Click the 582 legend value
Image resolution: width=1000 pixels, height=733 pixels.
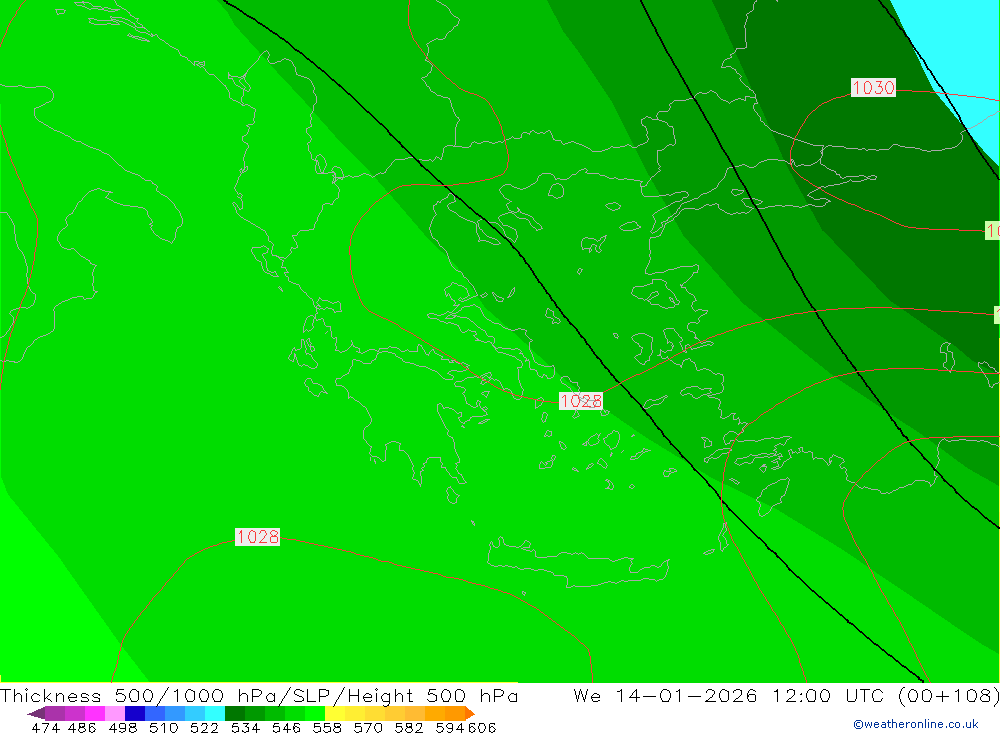click(408, 727)
